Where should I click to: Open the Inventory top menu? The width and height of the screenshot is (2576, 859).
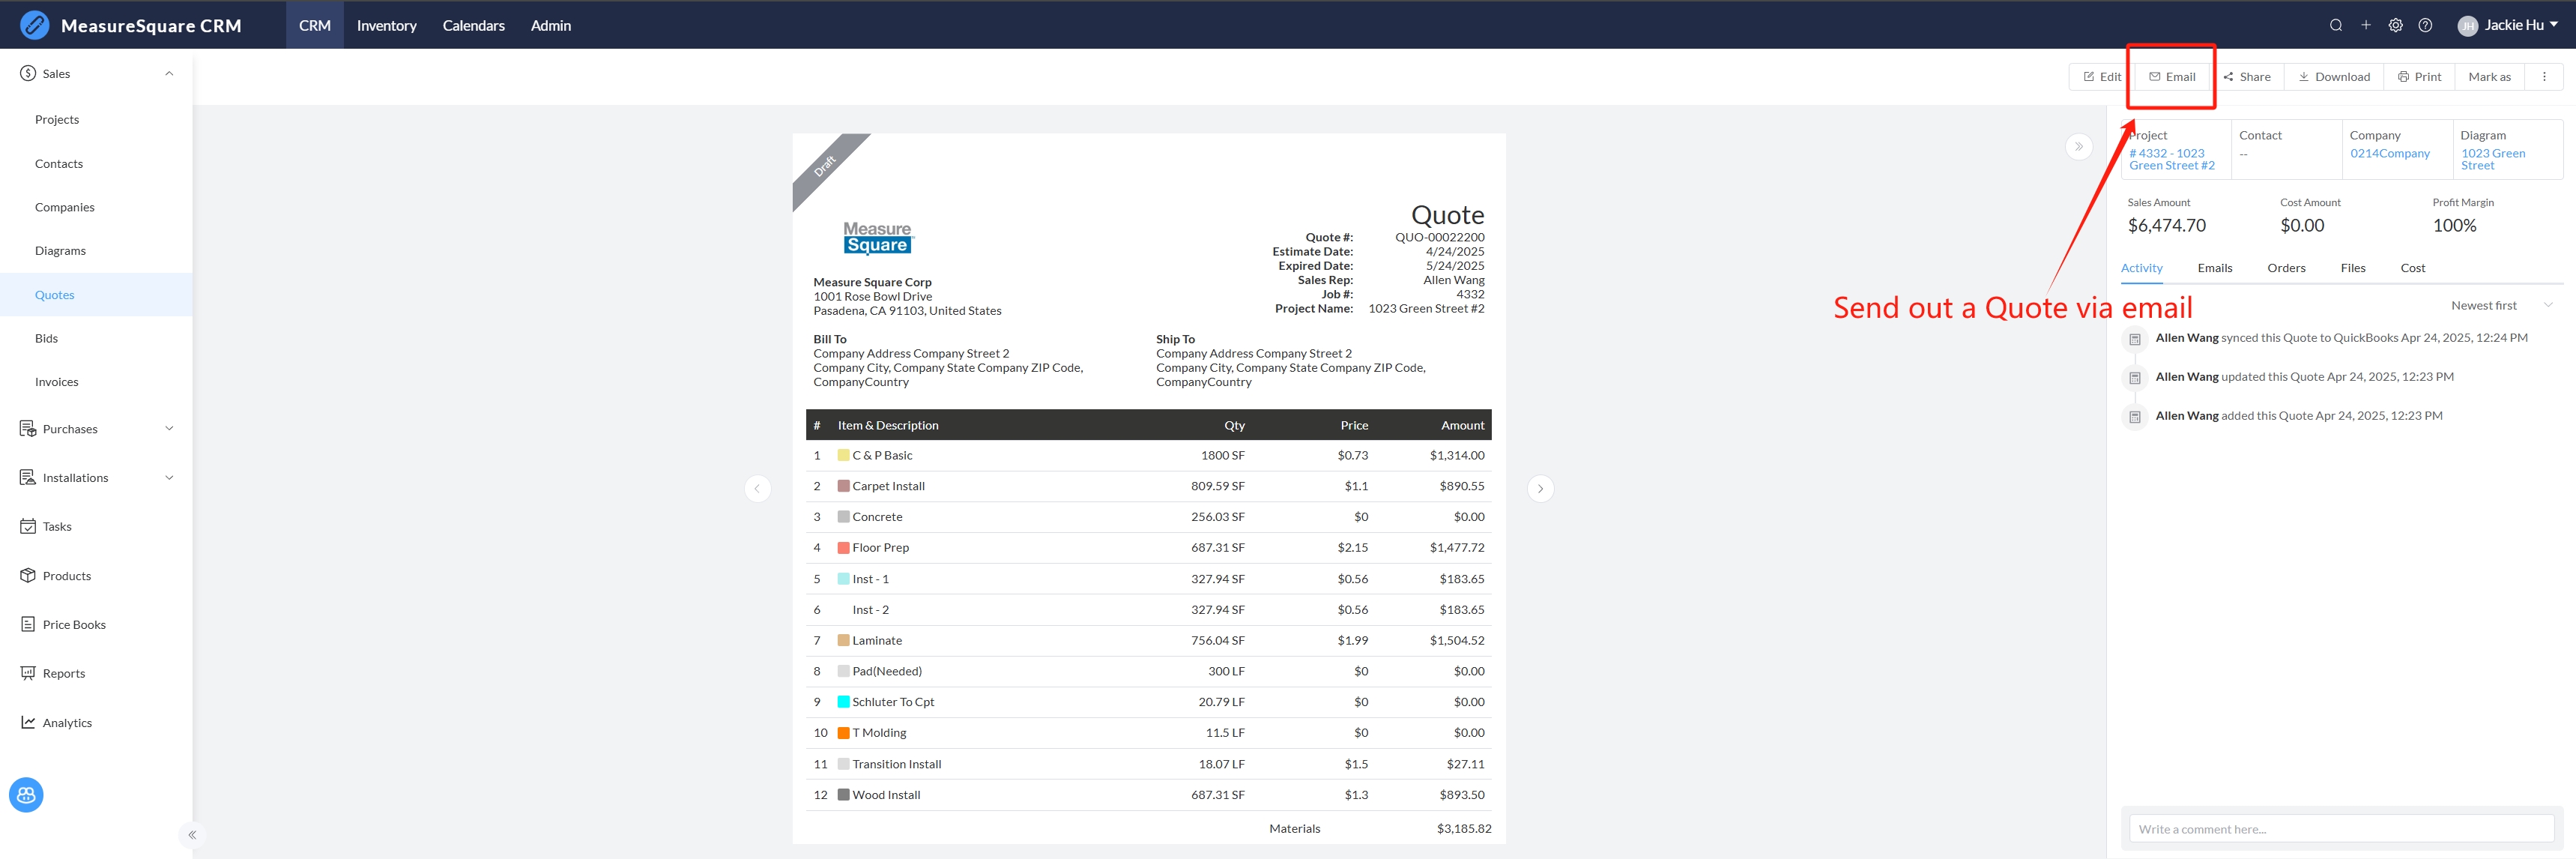(386, 25)
